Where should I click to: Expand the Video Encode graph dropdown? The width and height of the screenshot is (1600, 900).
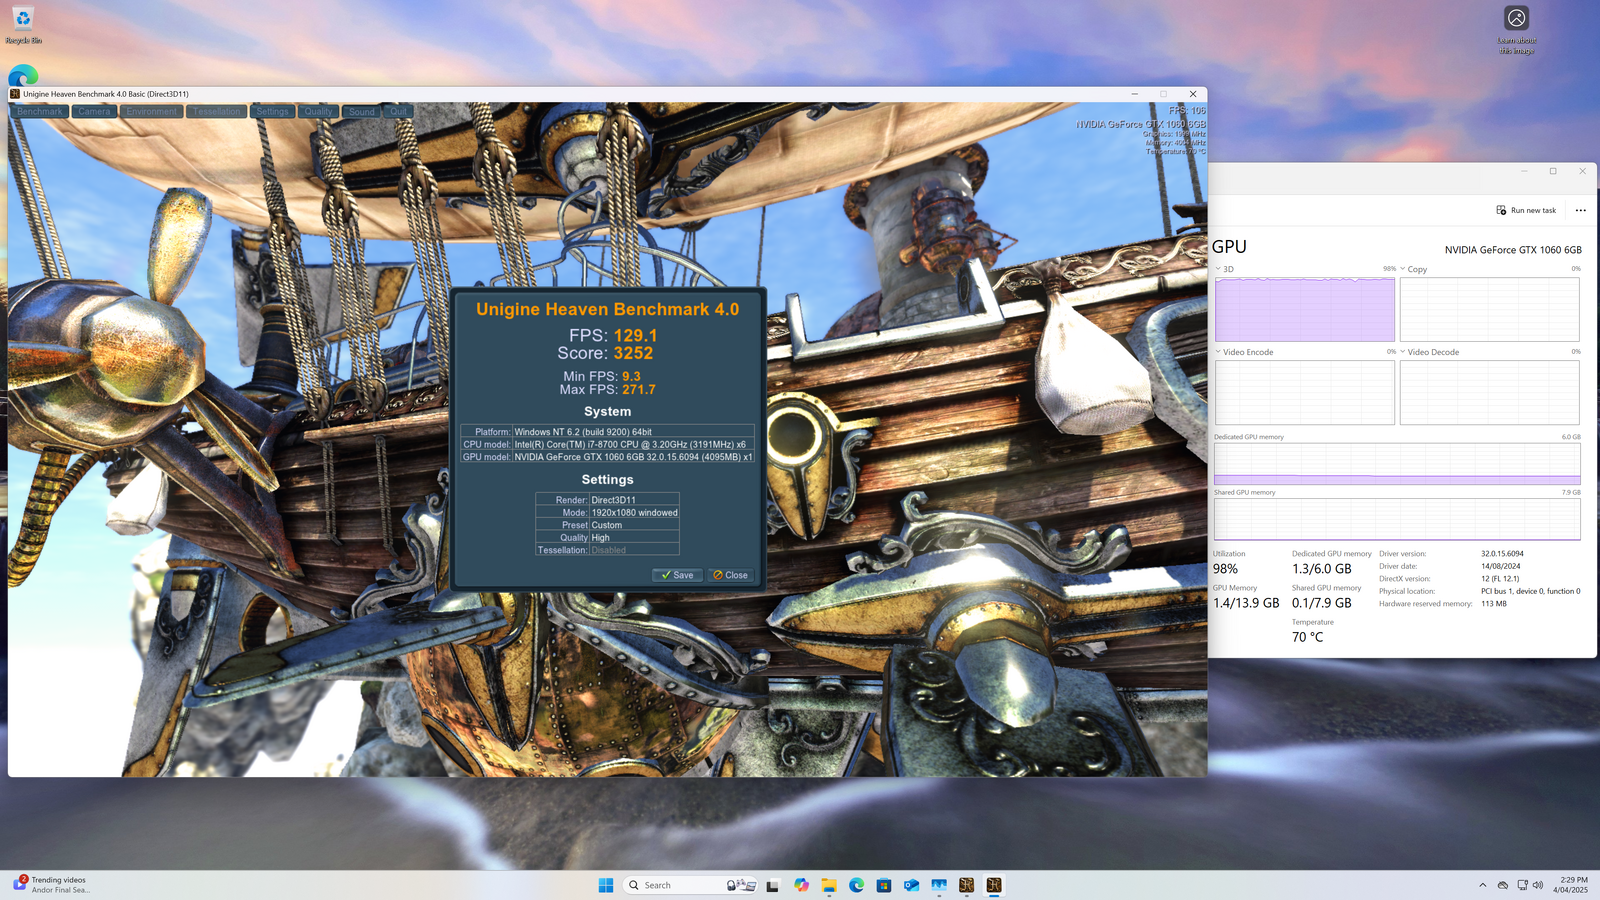click(1218, 352)
